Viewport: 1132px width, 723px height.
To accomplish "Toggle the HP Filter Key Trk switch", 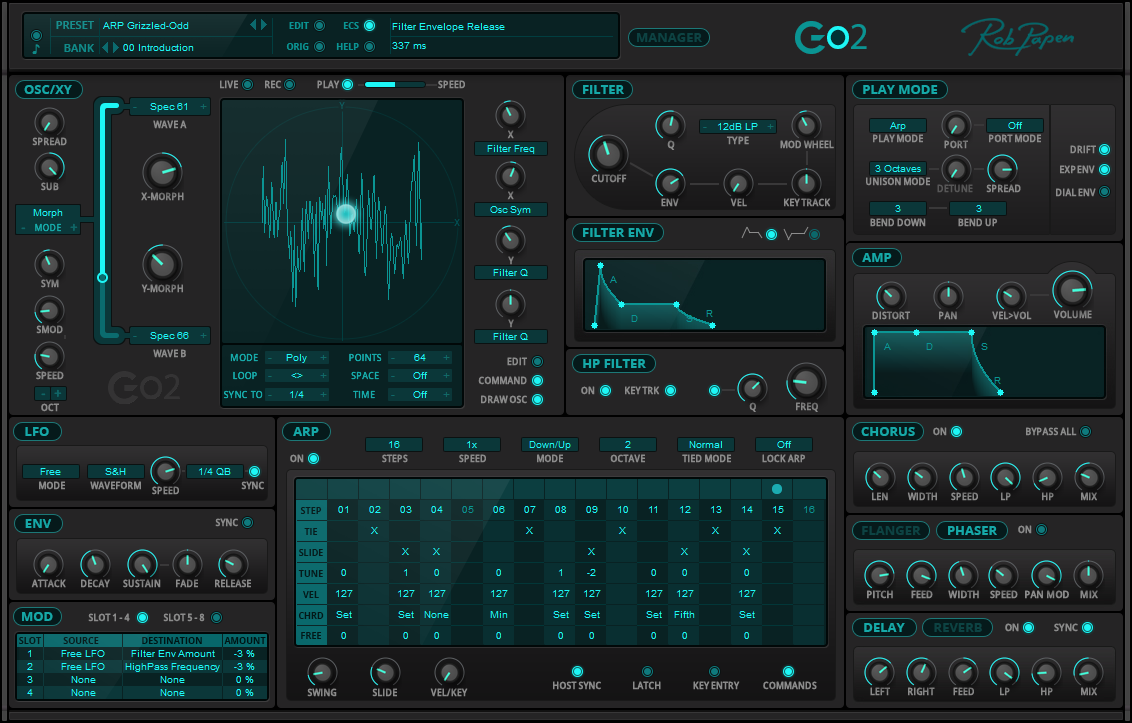I will point(671,391).
